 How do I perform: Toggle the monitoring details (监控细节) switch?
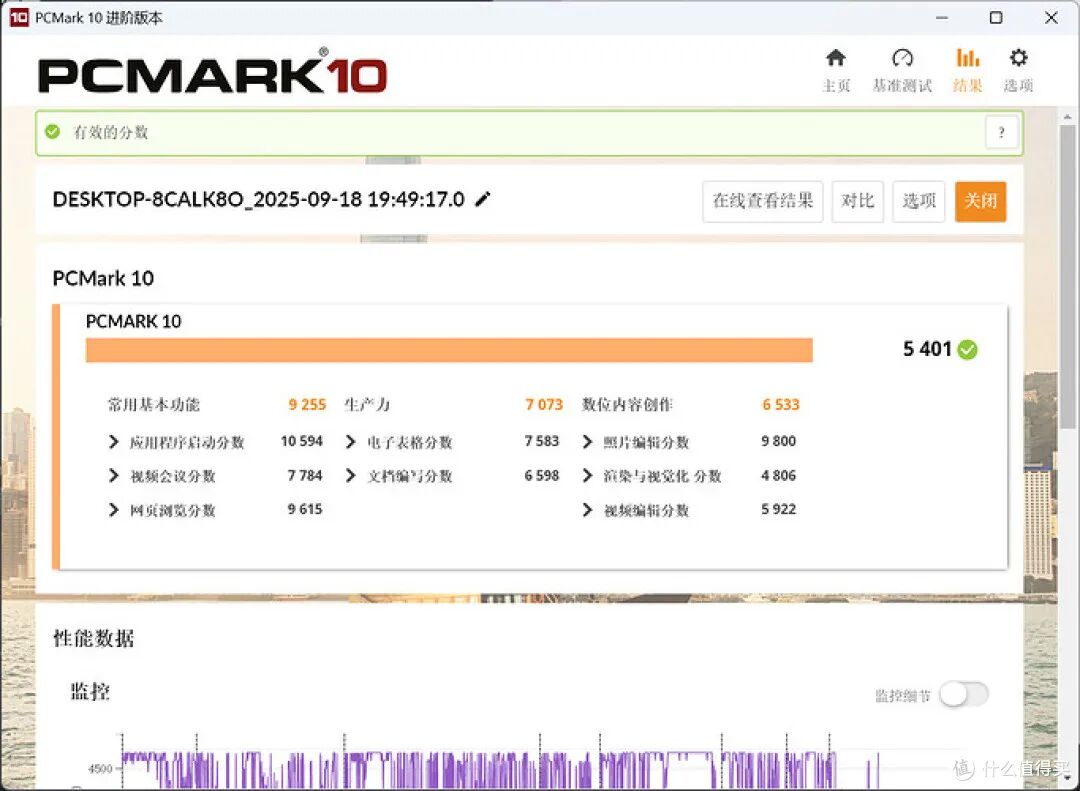(963, 695)
